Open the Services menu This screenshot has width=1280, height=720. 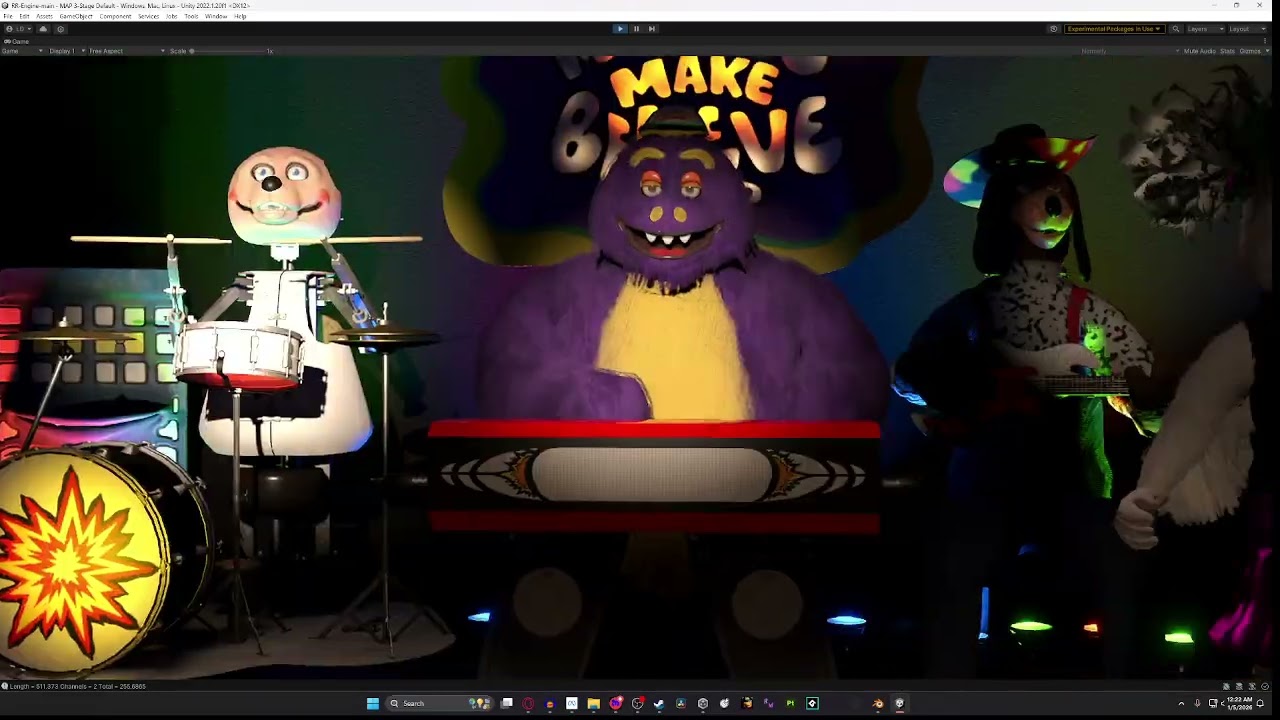(148, 17)
